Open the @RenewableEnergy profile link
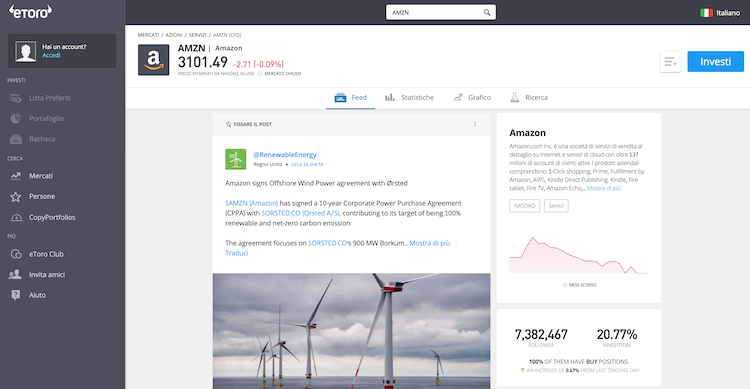Image resolution: width=750 pixels, height=389 pixels. coord(285,155)
